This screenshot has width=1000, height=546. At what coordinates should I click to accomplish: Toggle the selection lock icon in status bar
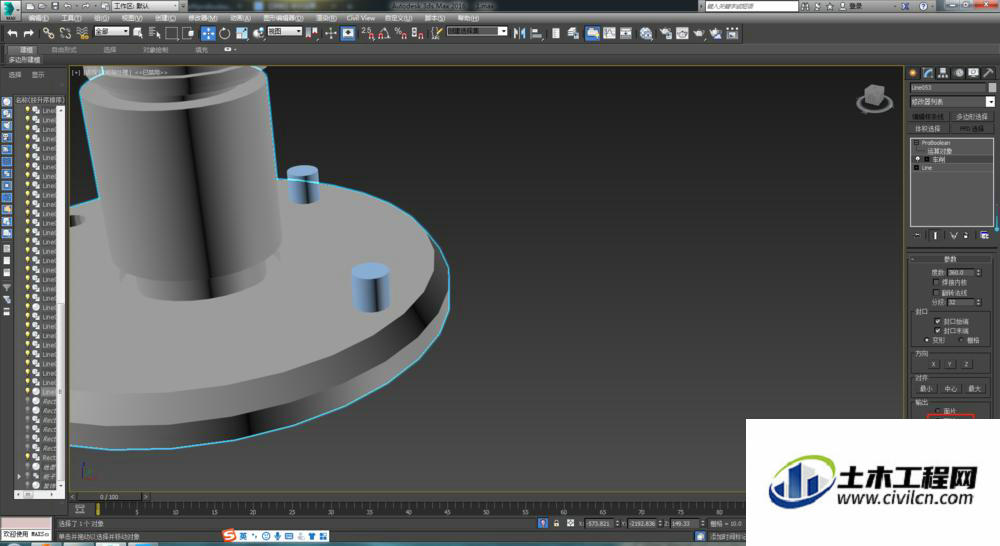[556, 523]
